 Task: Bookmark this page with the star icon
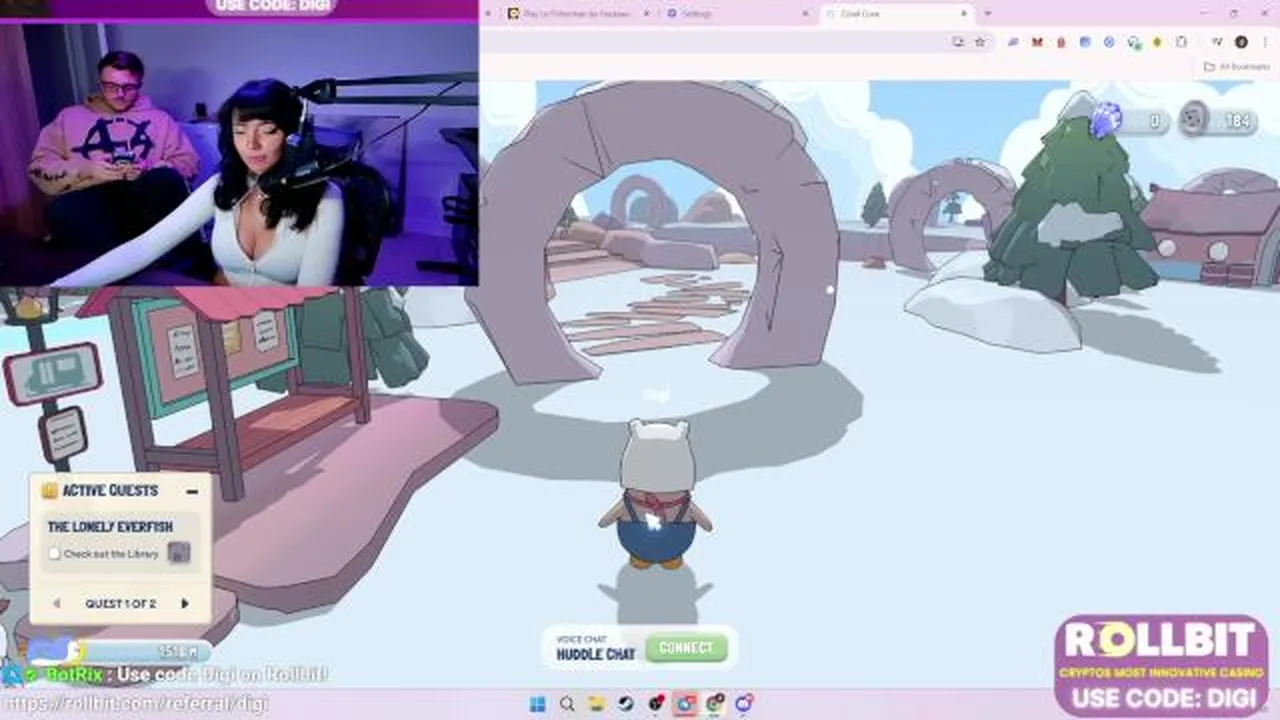[980, 42]
